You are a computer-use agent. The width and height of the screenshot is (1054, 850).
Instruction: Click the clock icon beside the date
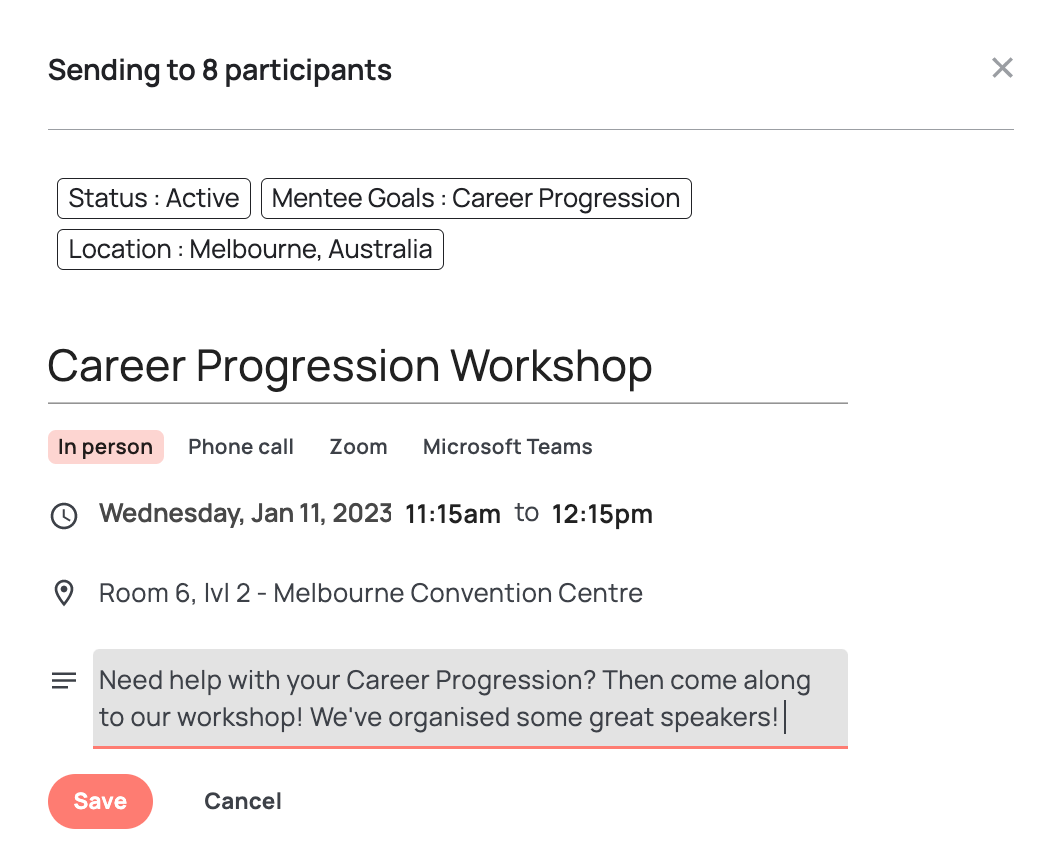tap(64, 516)
